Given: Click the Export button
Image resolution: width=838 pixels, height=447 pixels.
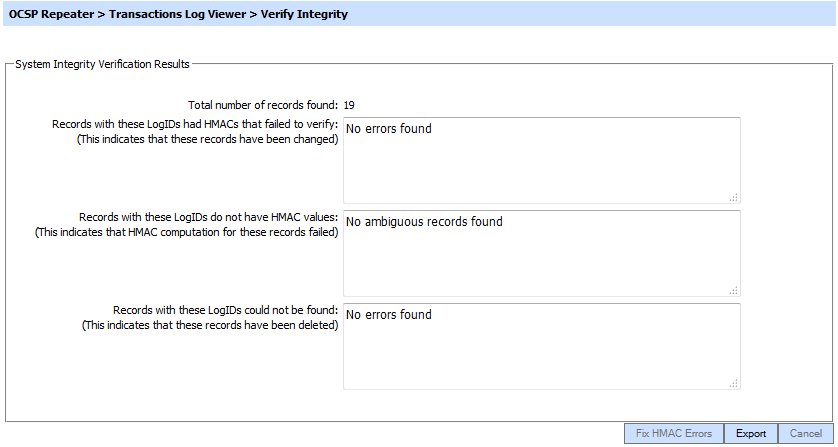Looking at the screenshot, I should tap(750, 433).
